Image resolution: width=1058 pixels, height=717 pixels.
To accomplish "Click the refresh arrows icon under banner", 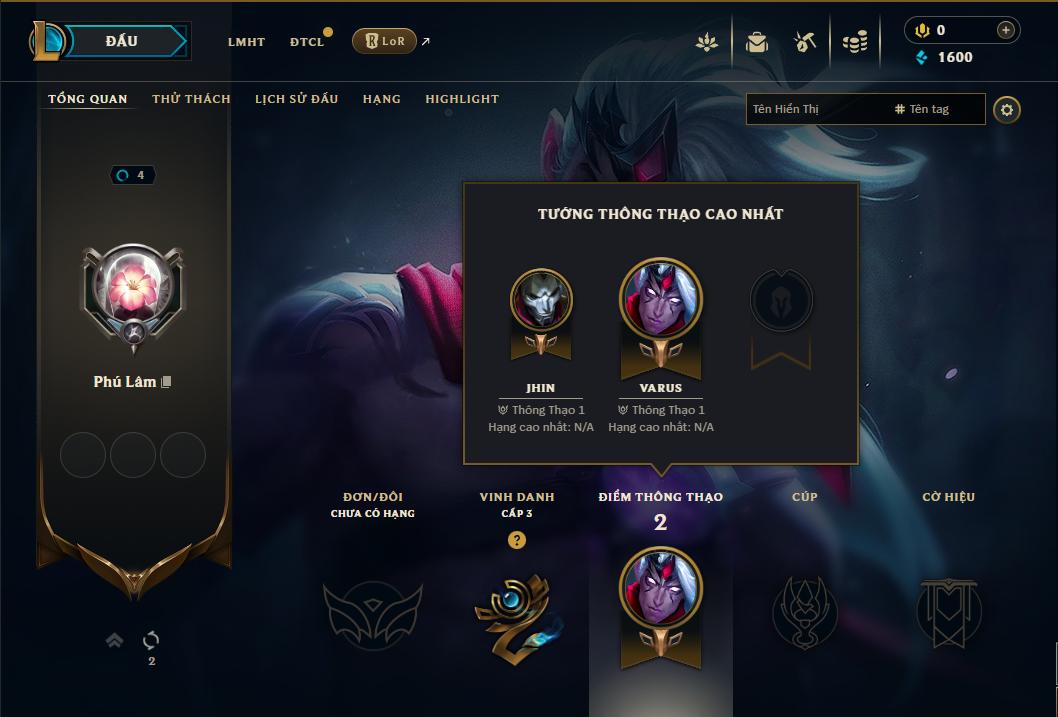I will pyautogui.click(x=151, y=640).
